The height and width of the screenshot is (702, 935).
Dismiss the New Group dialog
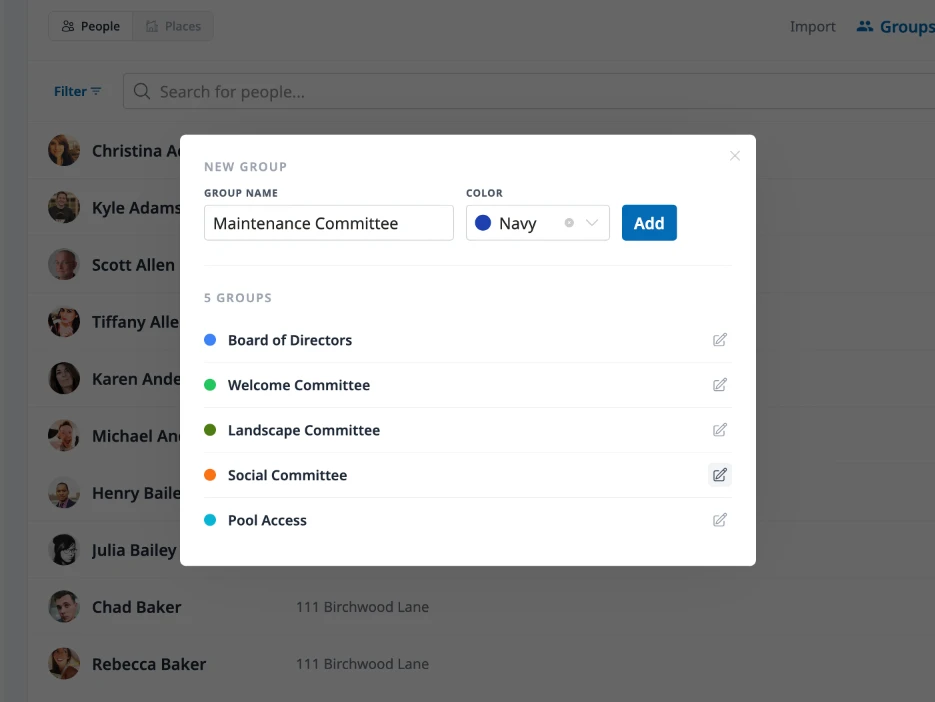(x=735, y=155)
